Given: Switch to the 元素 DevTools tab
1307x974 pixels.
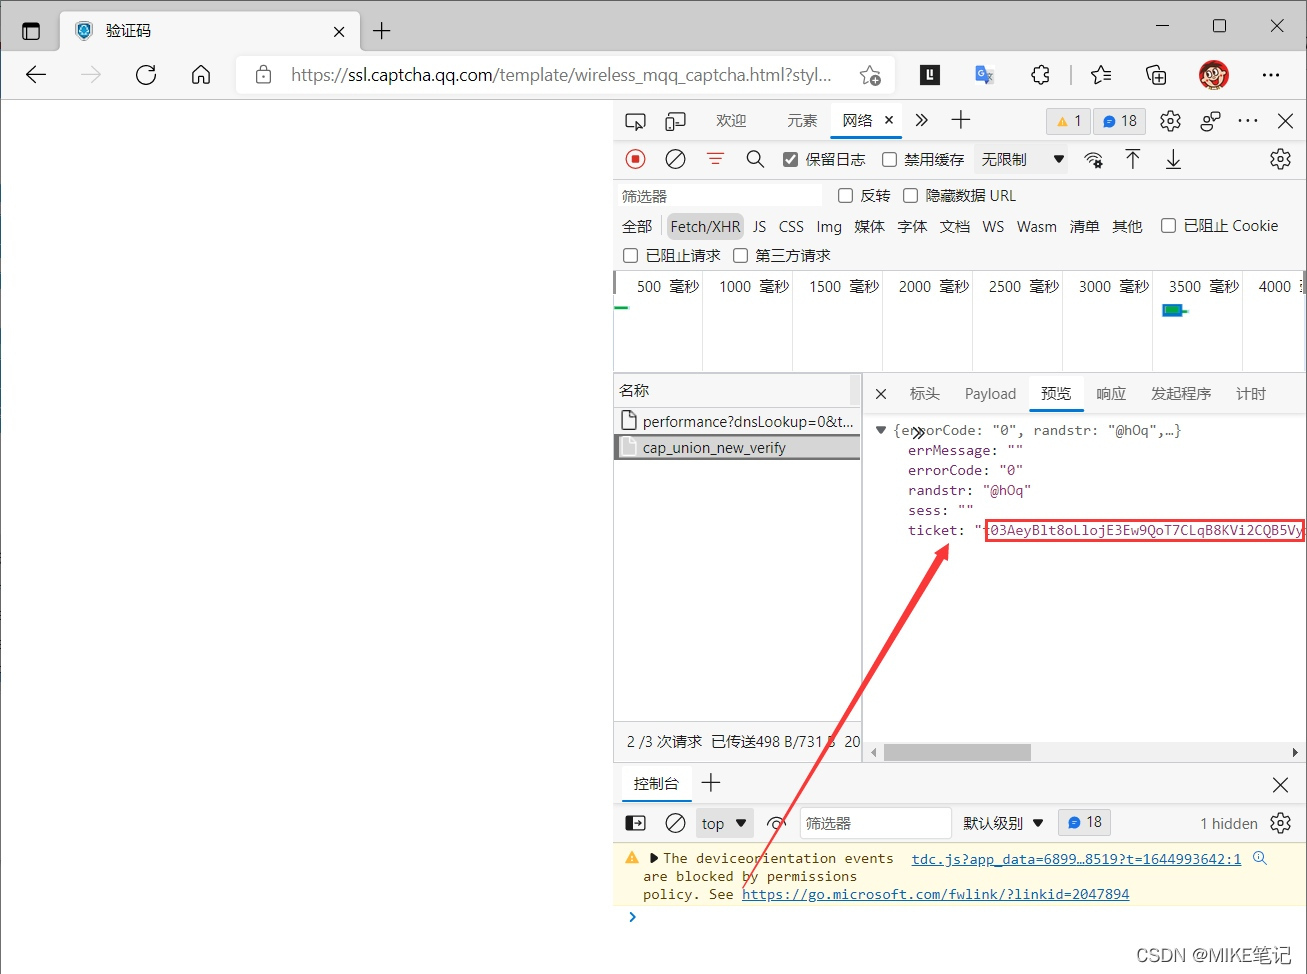Looking at the screenshot, I should (801, 121).
